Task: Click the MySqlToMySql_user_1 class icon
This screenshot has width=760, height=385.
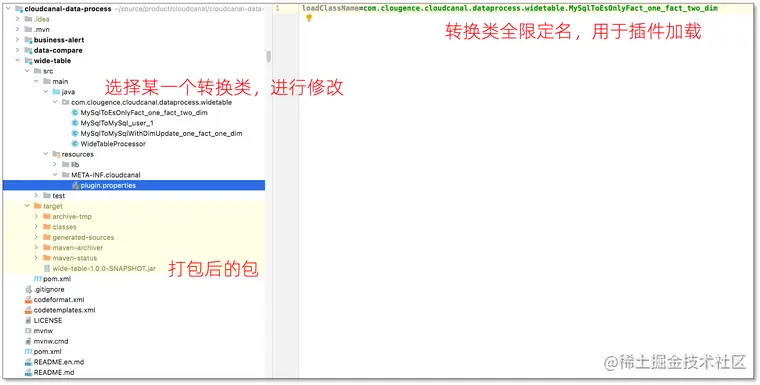Action: tap(75, 123)
